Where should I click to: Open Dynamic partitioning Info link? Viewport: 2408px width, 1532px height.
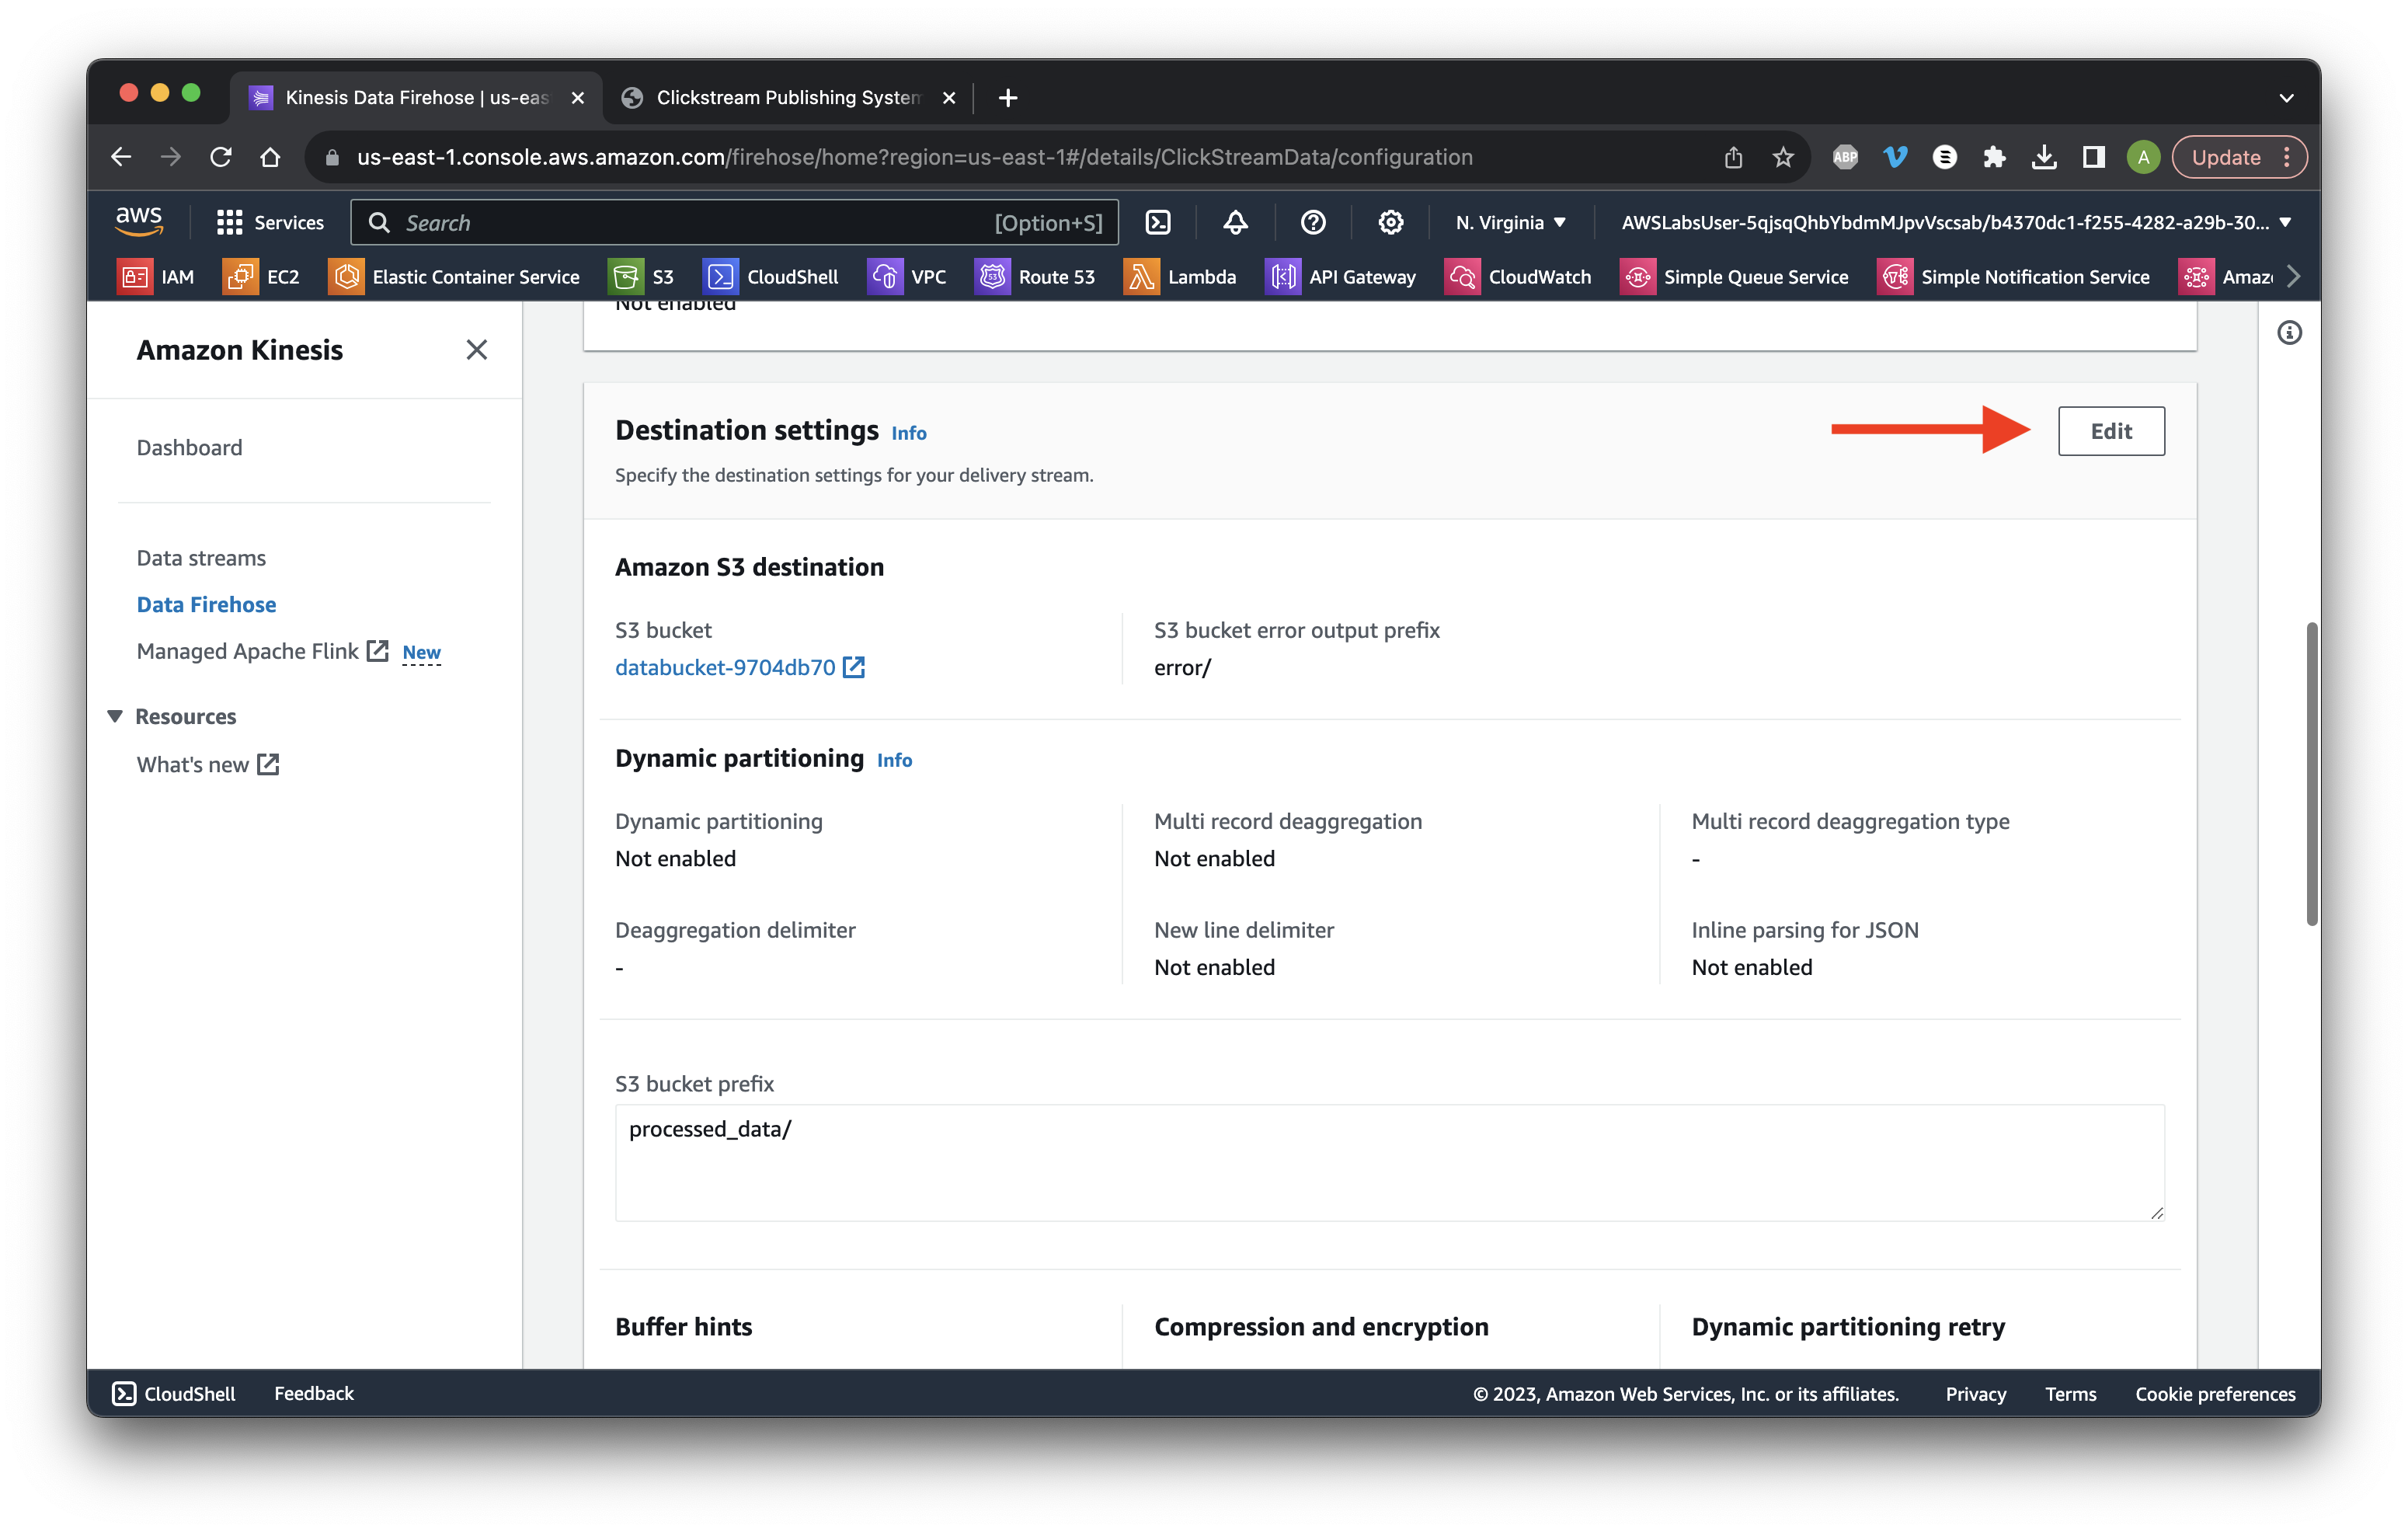(x=894, y=760)
